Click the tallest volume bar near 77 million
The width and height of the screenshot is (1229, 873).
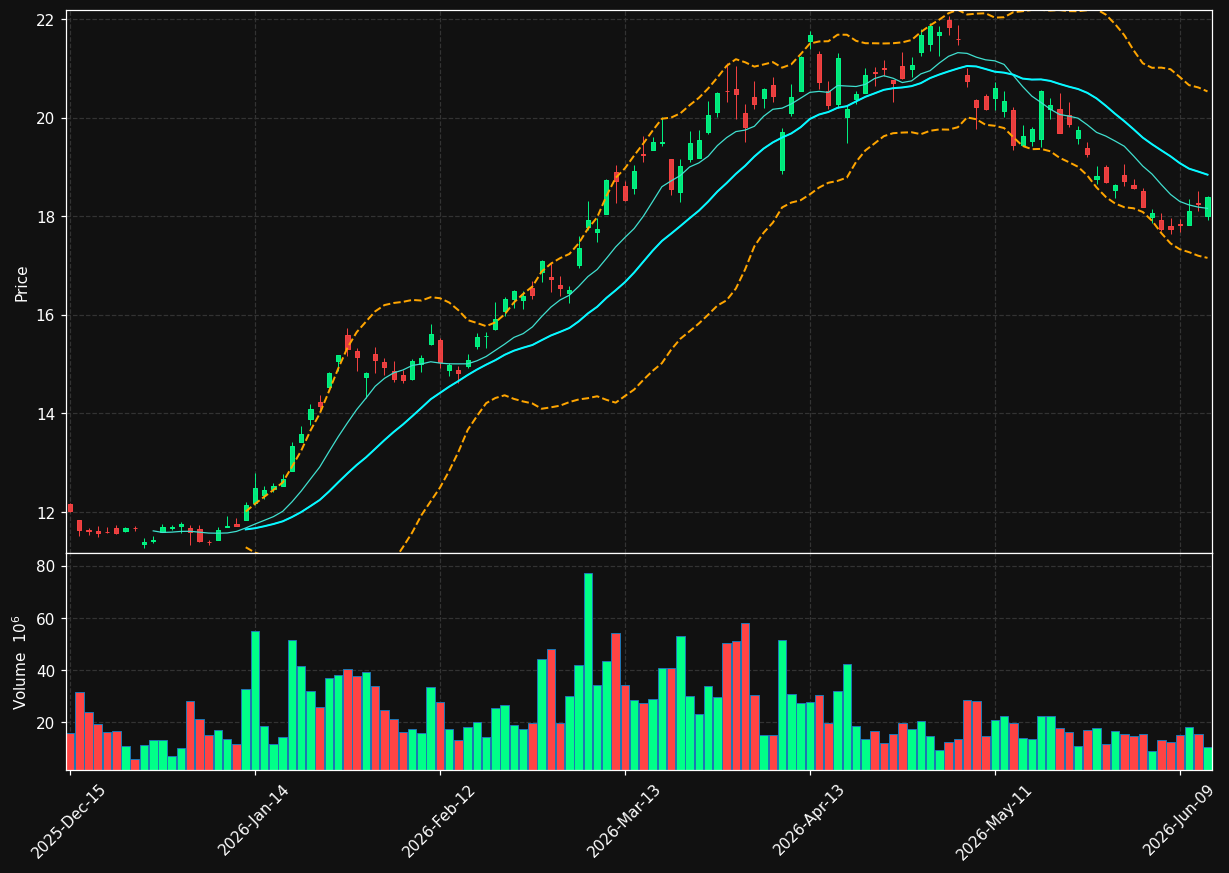588,671
